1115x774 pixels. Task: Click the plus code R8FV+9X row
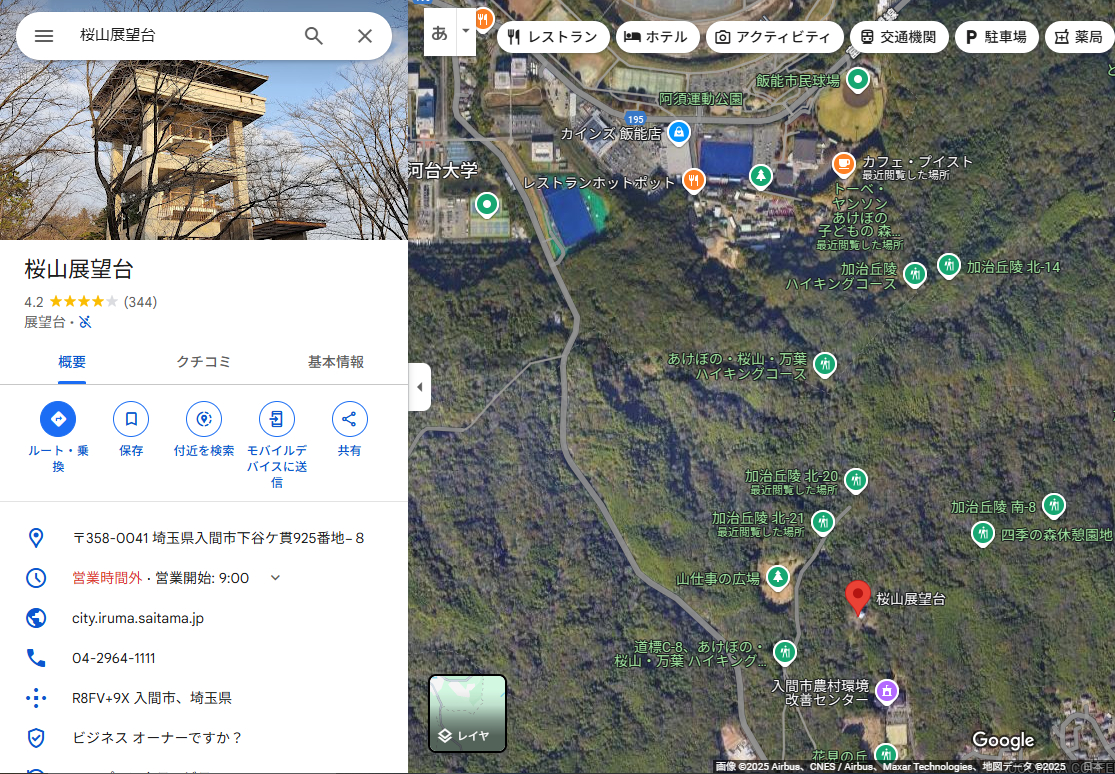pos(204,698)
